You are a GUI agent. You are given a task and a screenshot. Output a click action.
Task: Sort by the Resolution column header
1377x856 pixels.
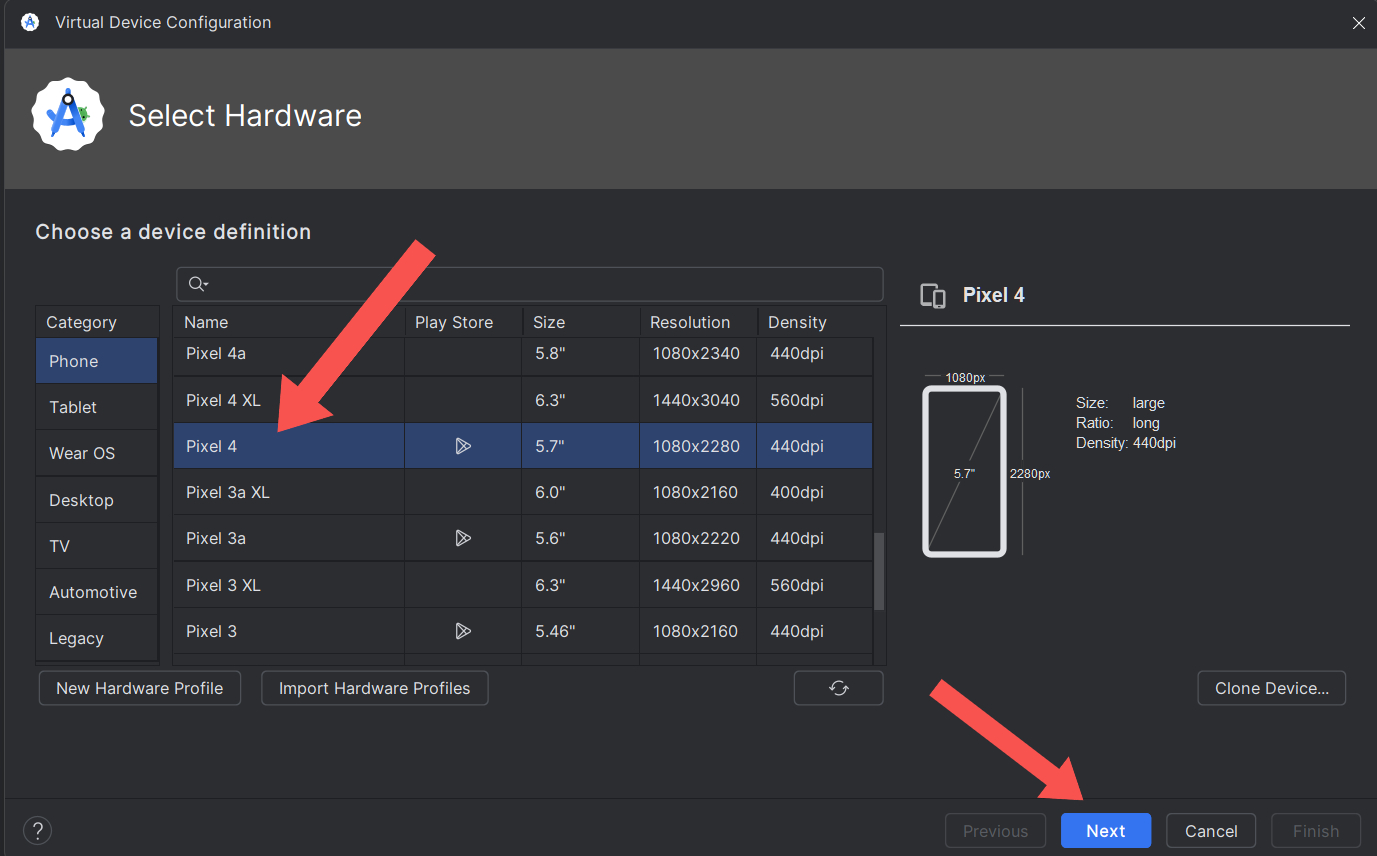699,322
